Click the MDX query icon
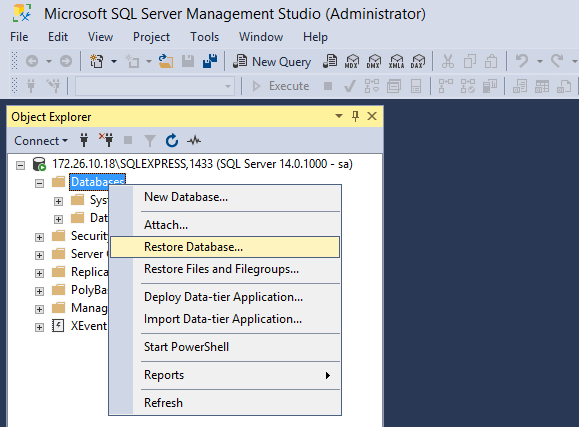 click(x=352, y=61)
